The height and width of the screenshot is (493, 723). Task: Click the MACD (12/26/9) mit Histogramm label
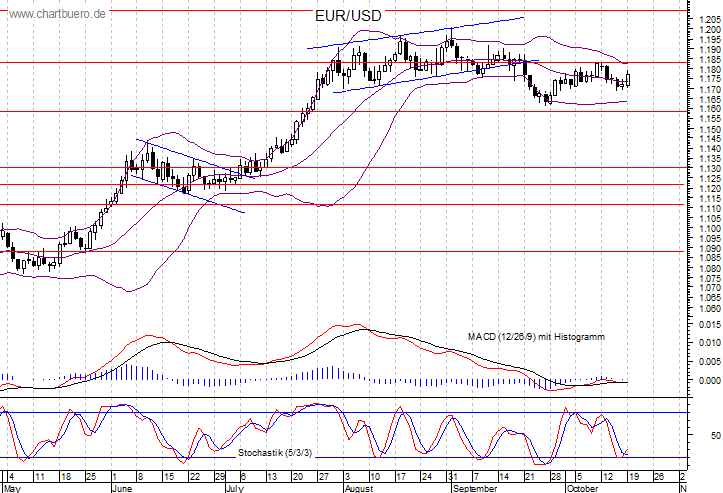pyautogui.click(x=536, y=337)
